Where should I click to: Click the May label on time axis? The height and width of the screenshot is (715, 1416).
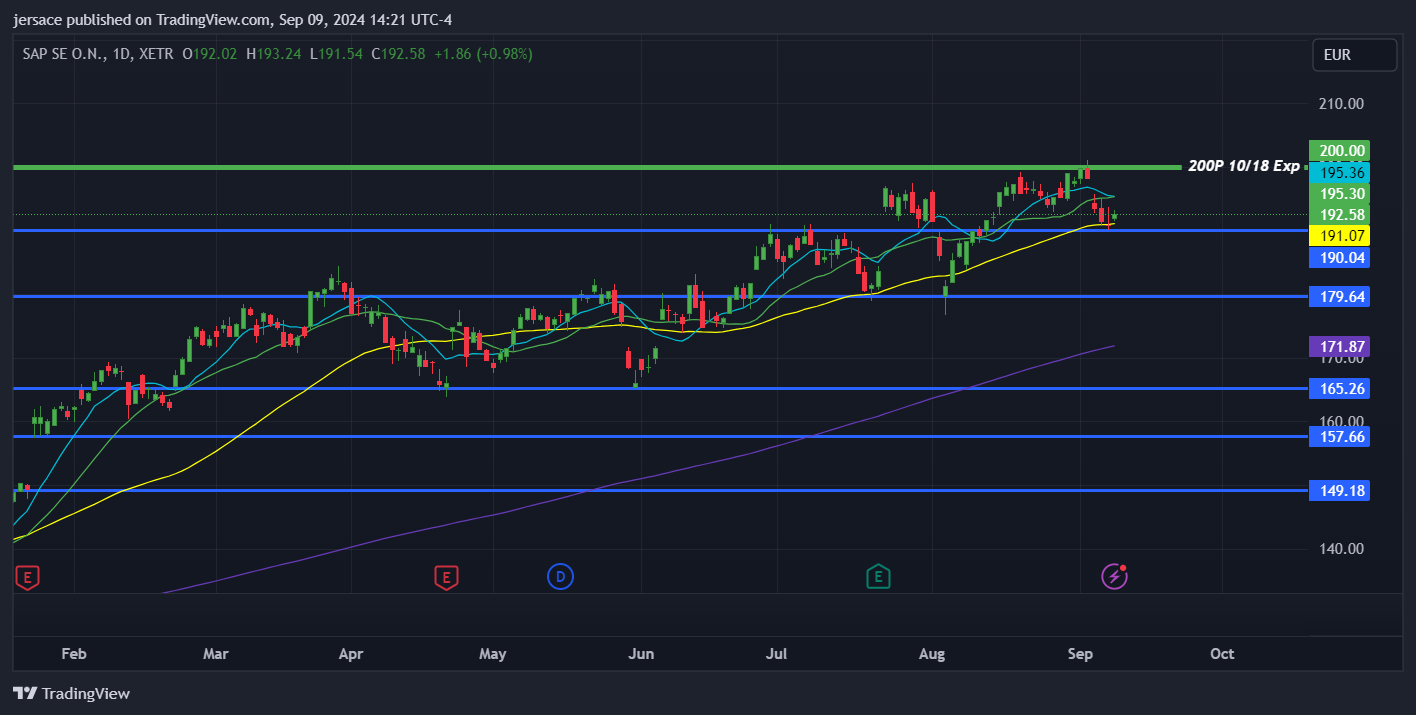point(492,654)
